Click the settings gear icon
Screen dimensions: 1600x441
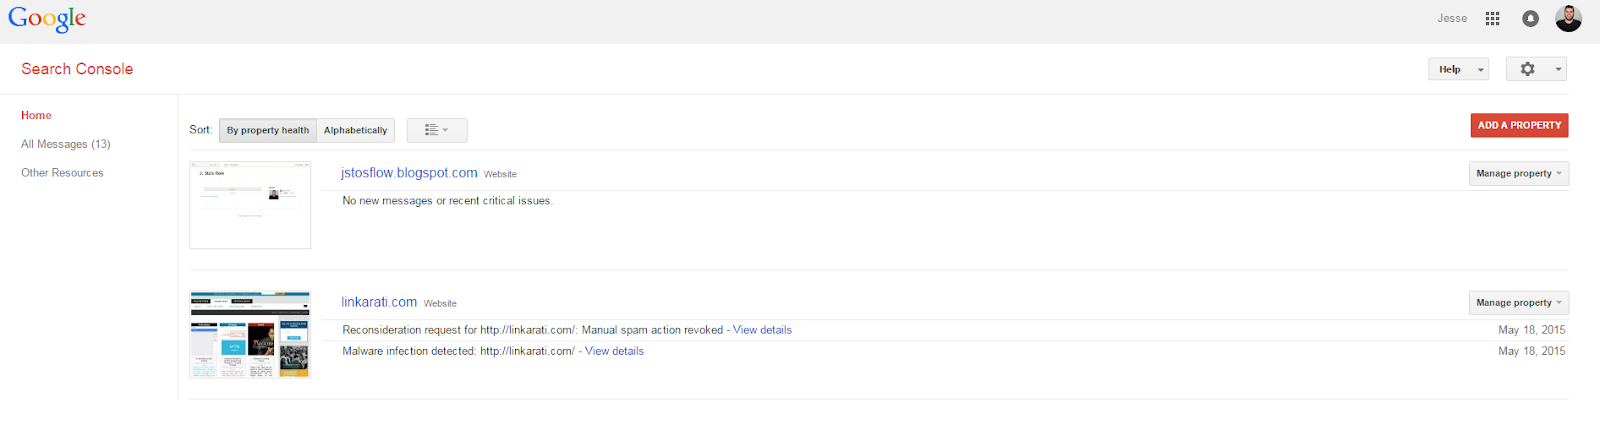(1527, 69)
